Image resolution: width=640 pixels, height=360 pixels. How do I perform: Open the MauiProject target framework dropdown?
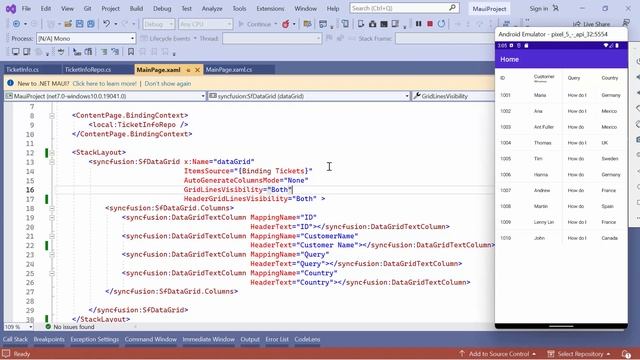tap(105, 96)
